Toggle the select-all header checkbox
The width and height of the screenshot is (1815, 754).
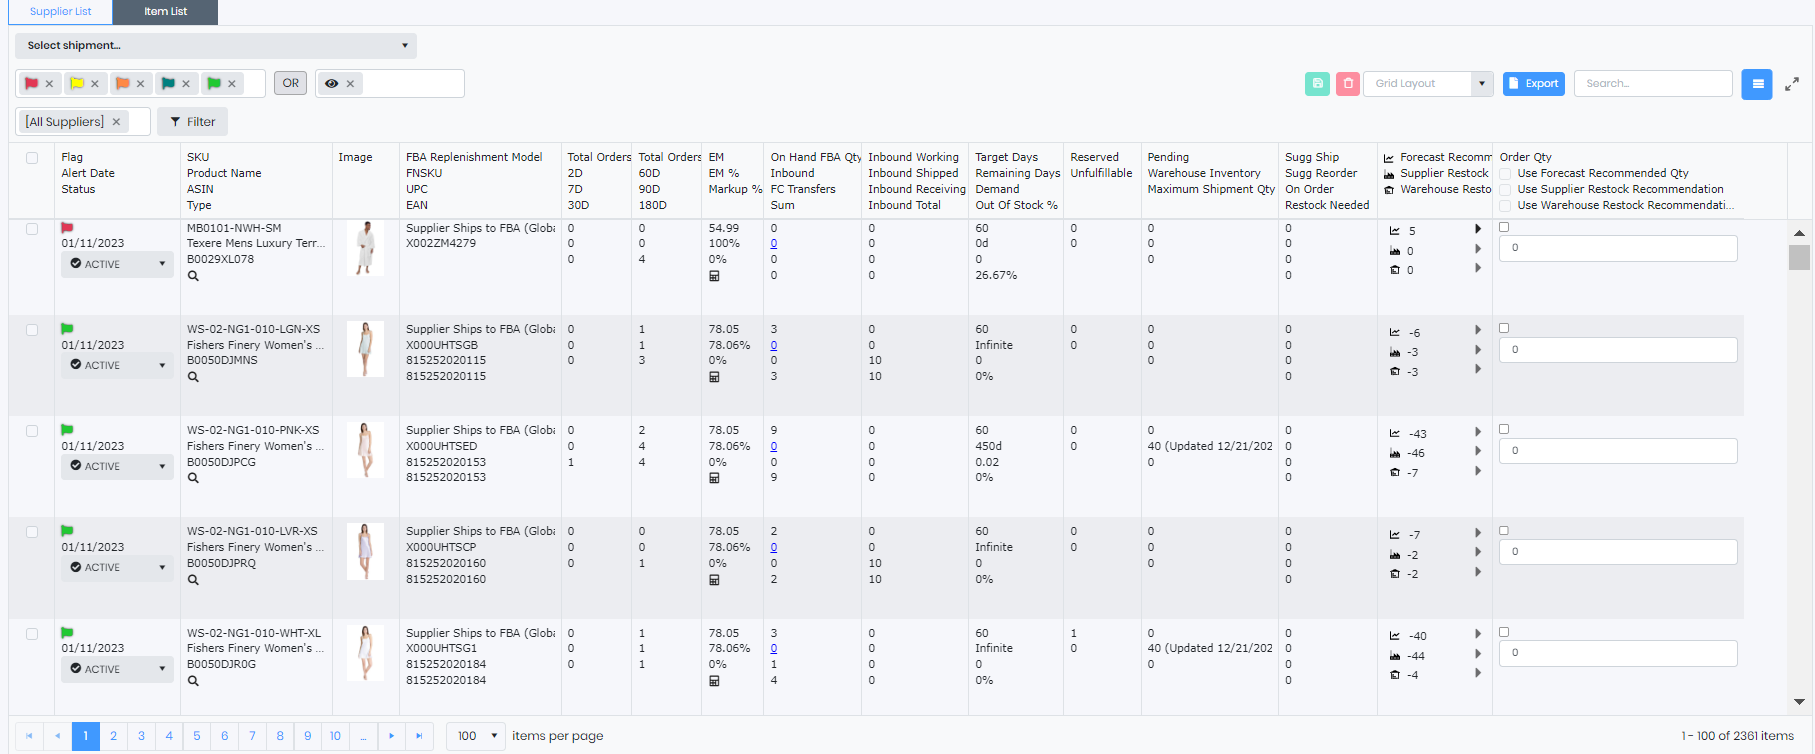[32, 158]
